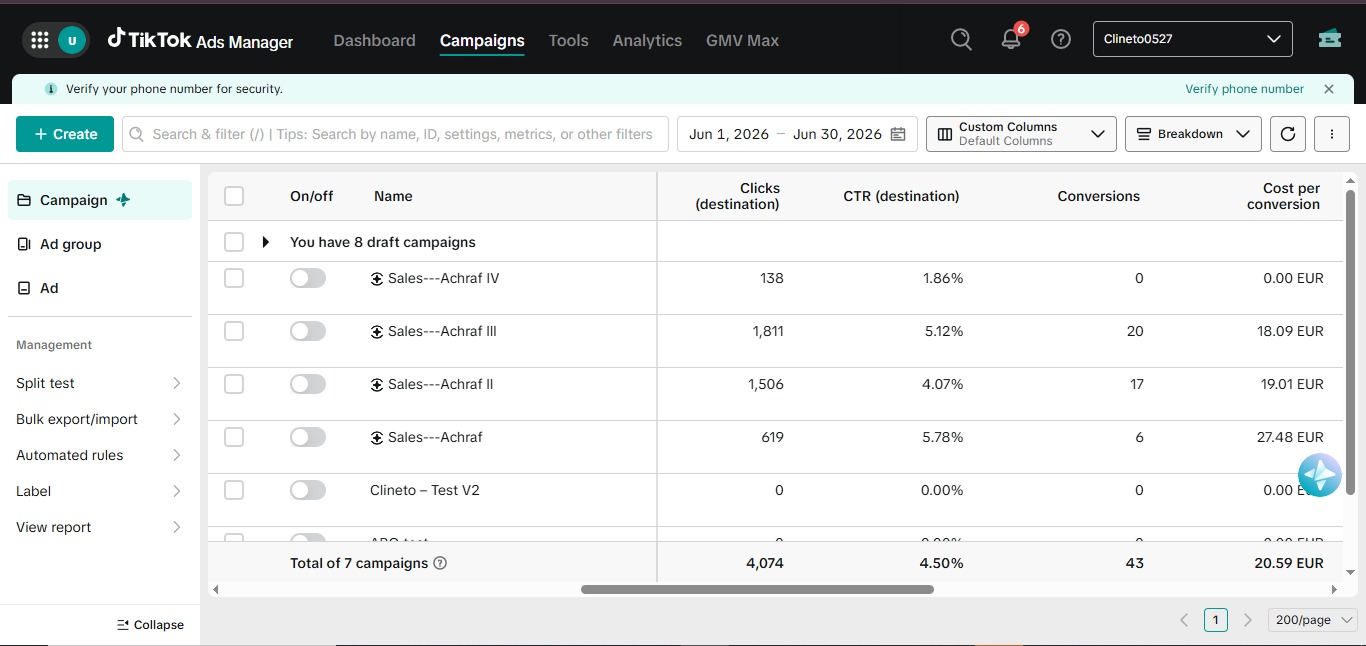The height and width of the screenshot is (646, 1366).
Task: Click the smart campaign icon for Sales---Achraf IV
Action: point(377,279)
